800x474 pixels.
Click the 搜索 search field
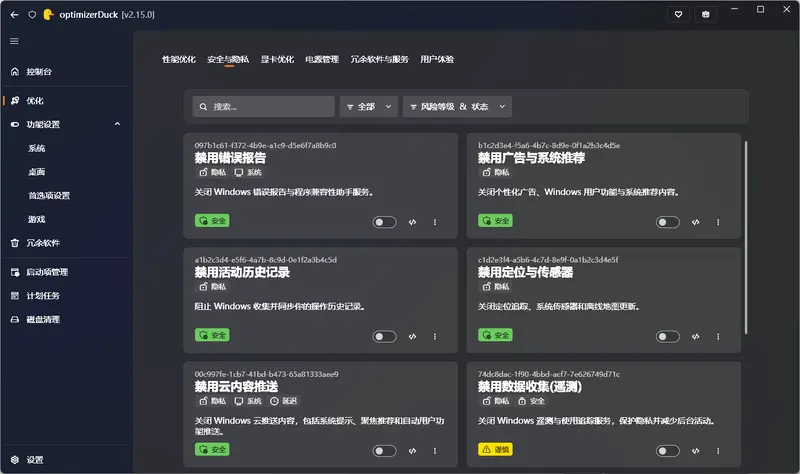[264, 107]
